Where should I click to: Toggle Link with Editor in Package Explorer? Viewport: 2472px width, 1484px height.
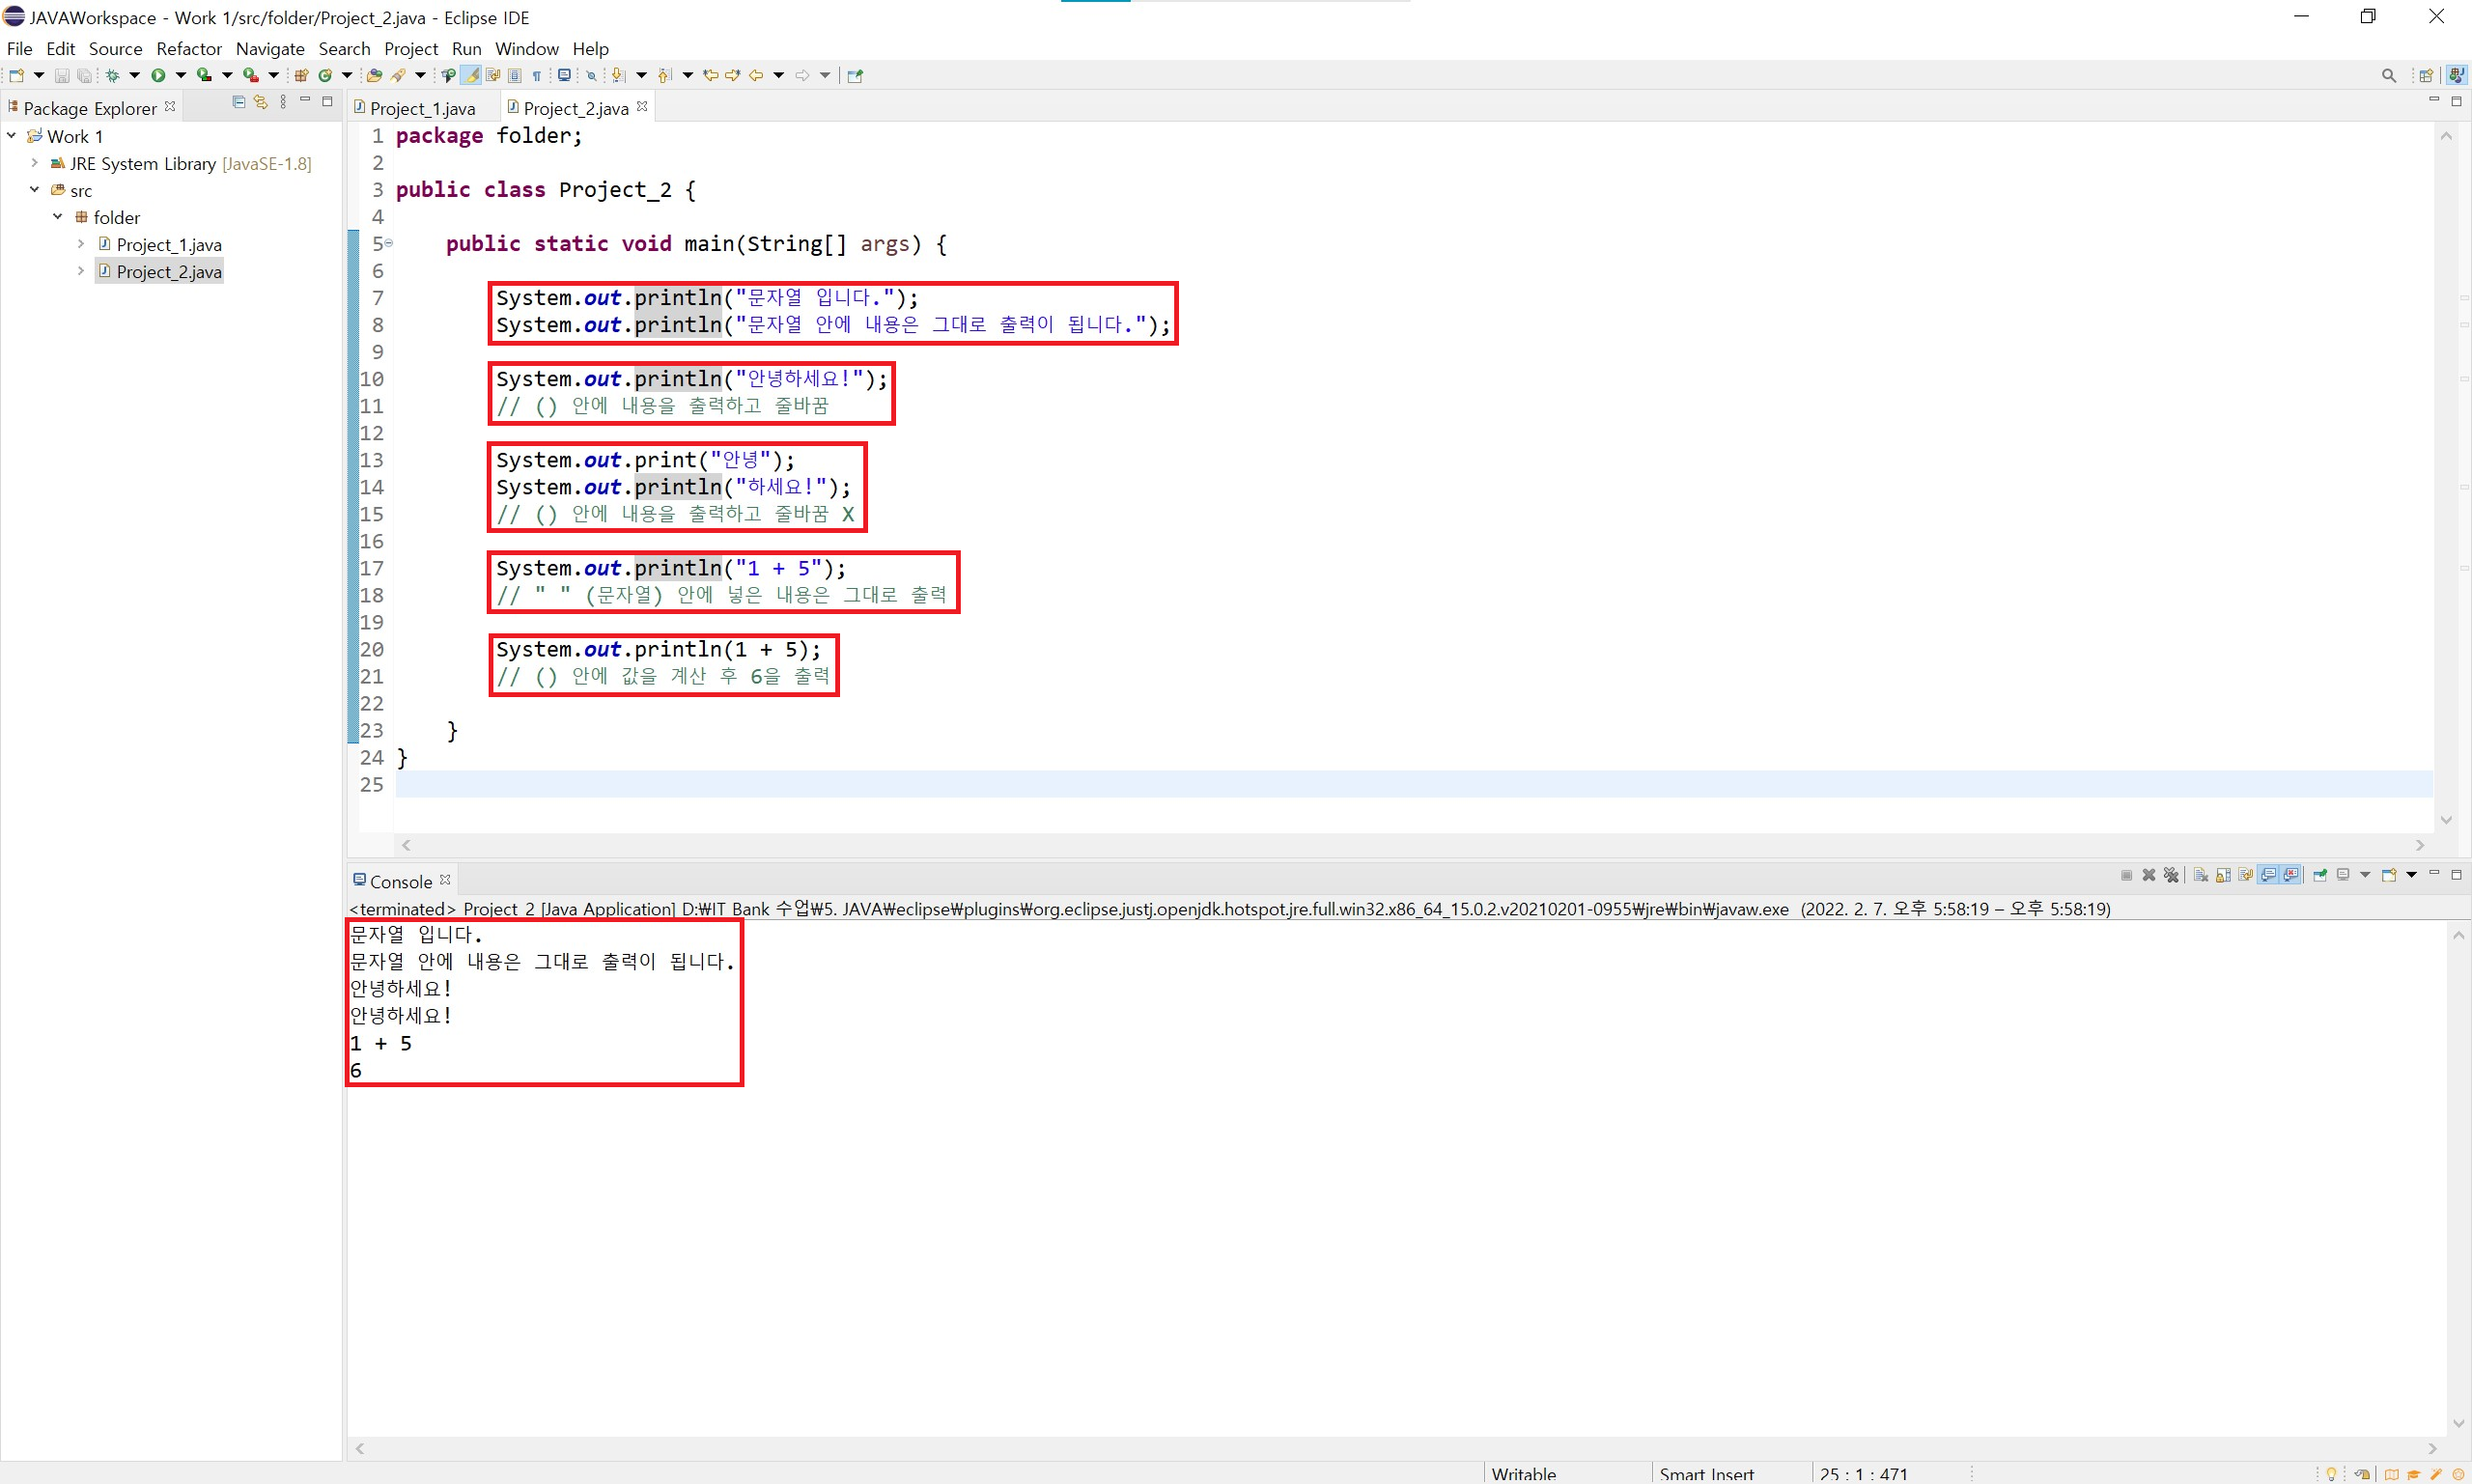click(260, 102)
